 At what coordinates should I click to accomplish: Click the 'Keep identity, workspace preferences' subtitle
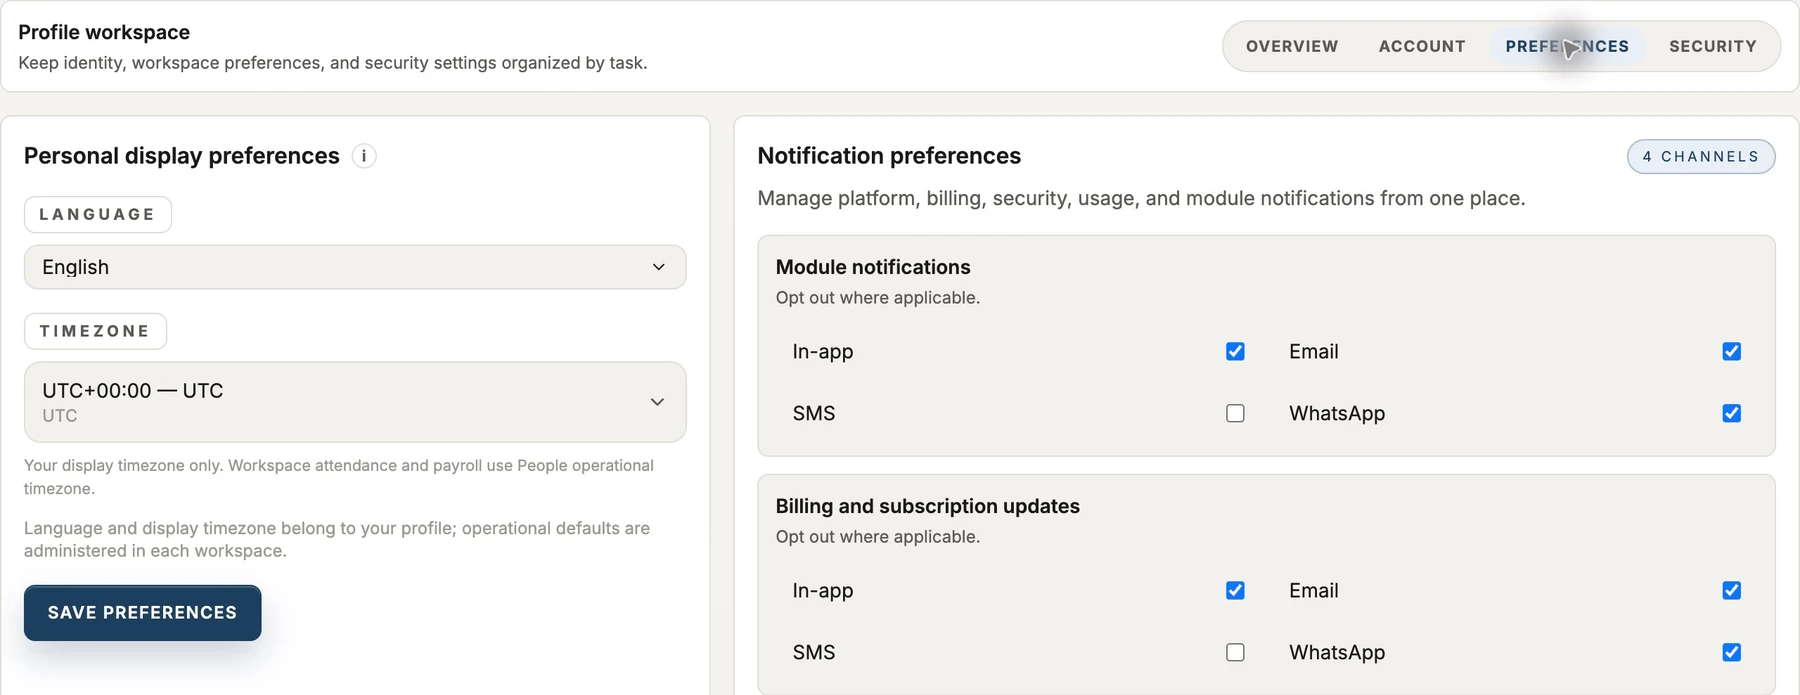333,63
